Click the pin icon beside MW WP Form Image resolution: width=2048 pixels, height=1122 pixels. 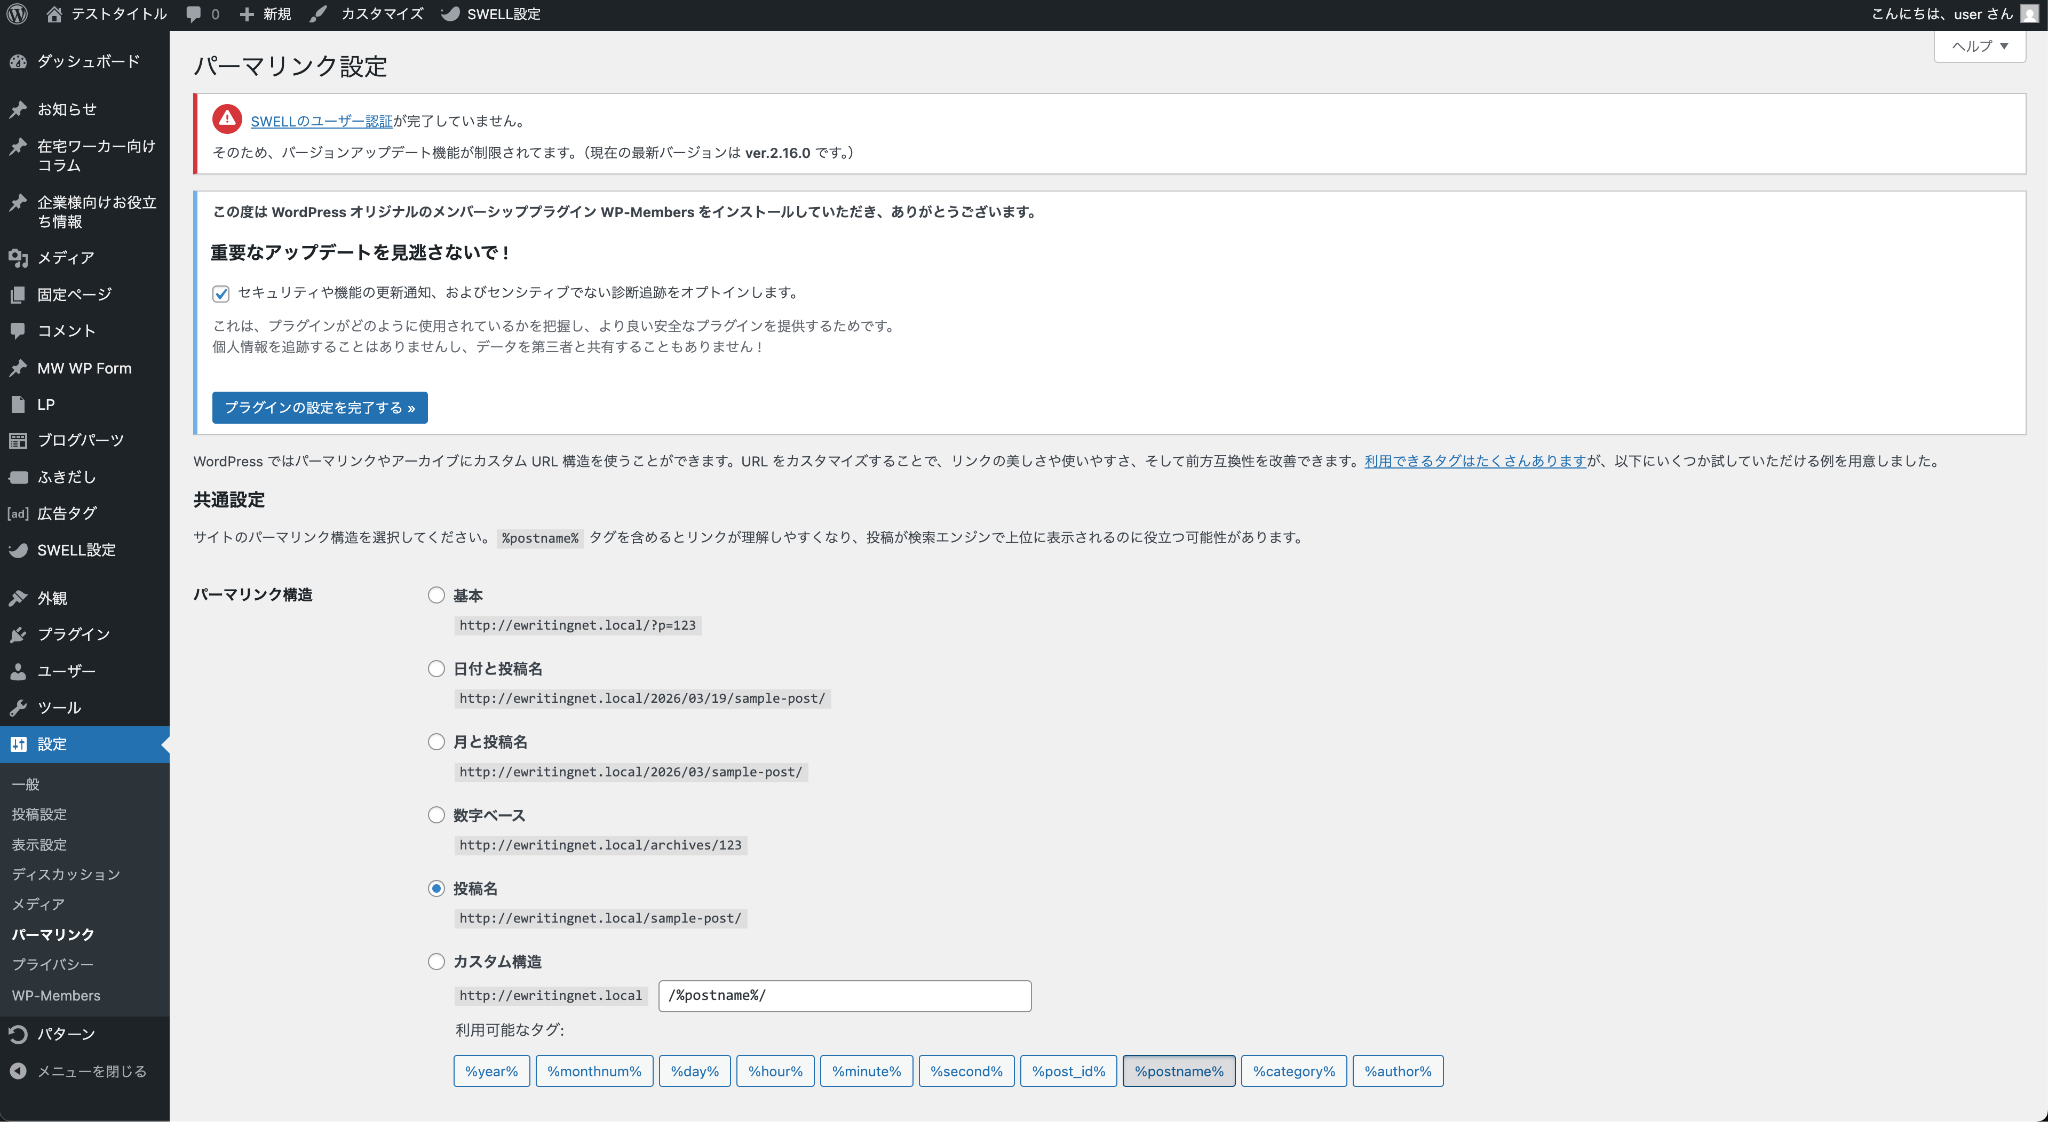click(18, 368)
